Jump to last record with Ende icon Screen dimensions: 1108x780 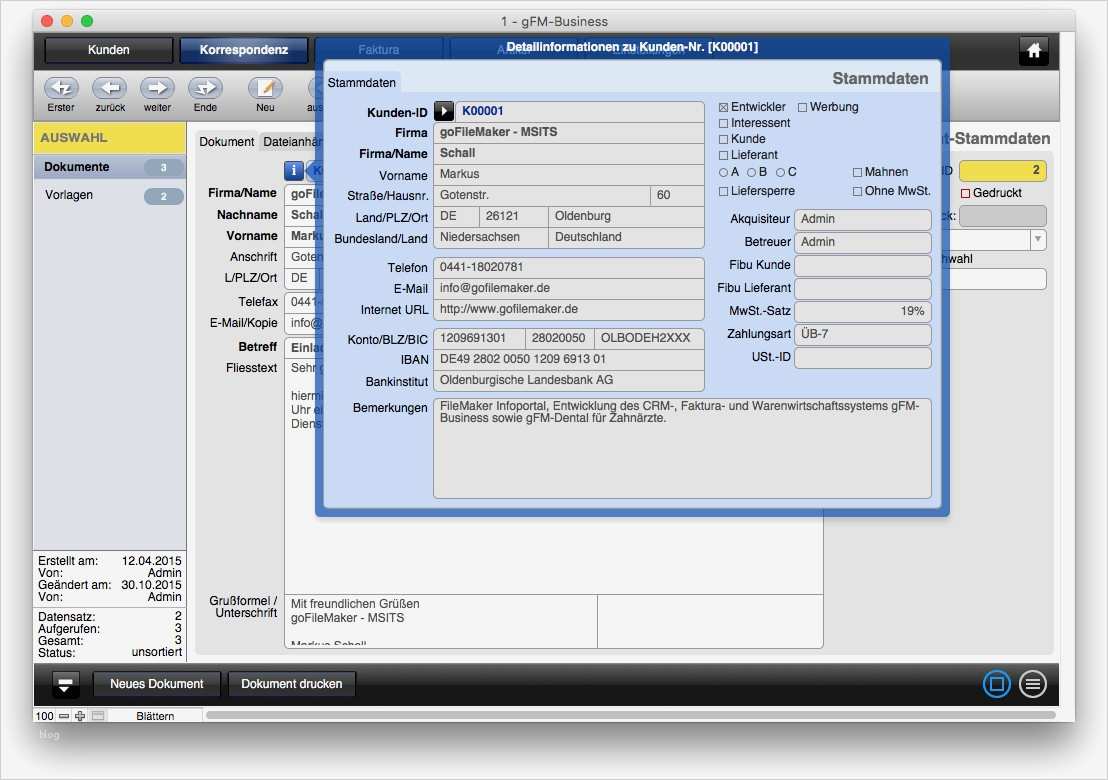tap(206, 88)
